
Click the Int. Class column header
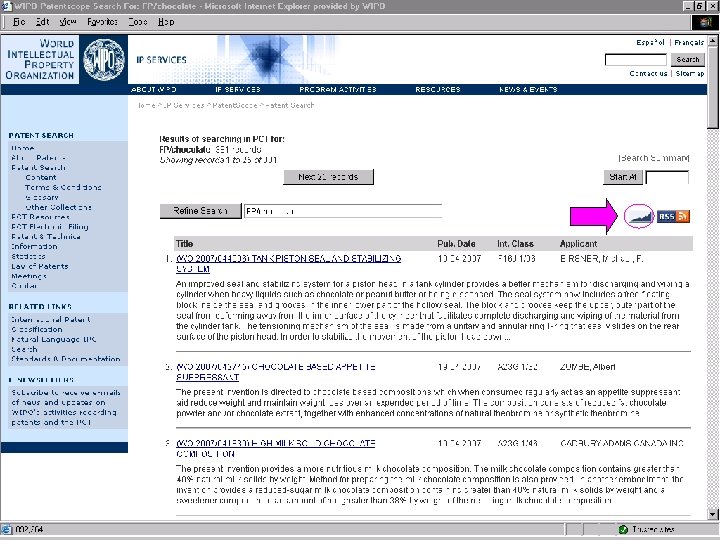point(515,244)
